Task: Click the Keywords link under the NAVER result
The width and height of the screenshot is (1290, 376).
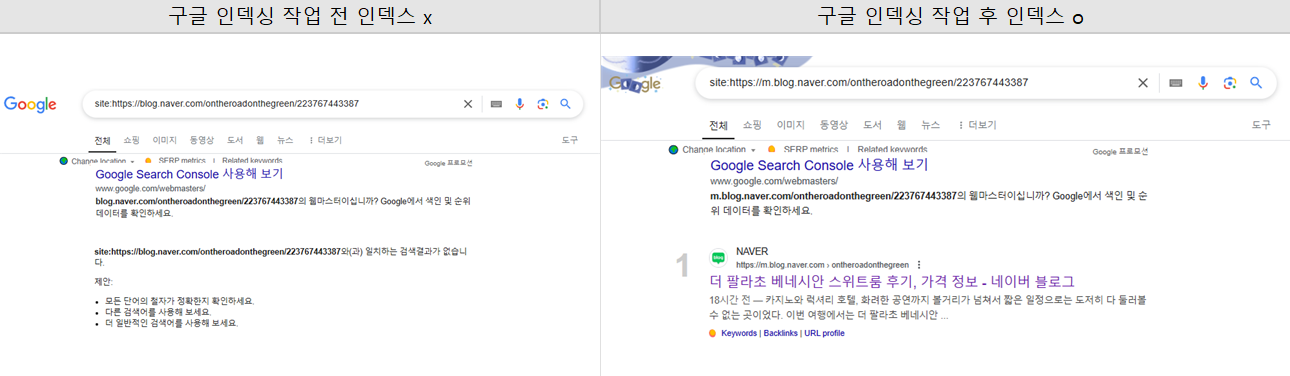Action: [739, 333]
